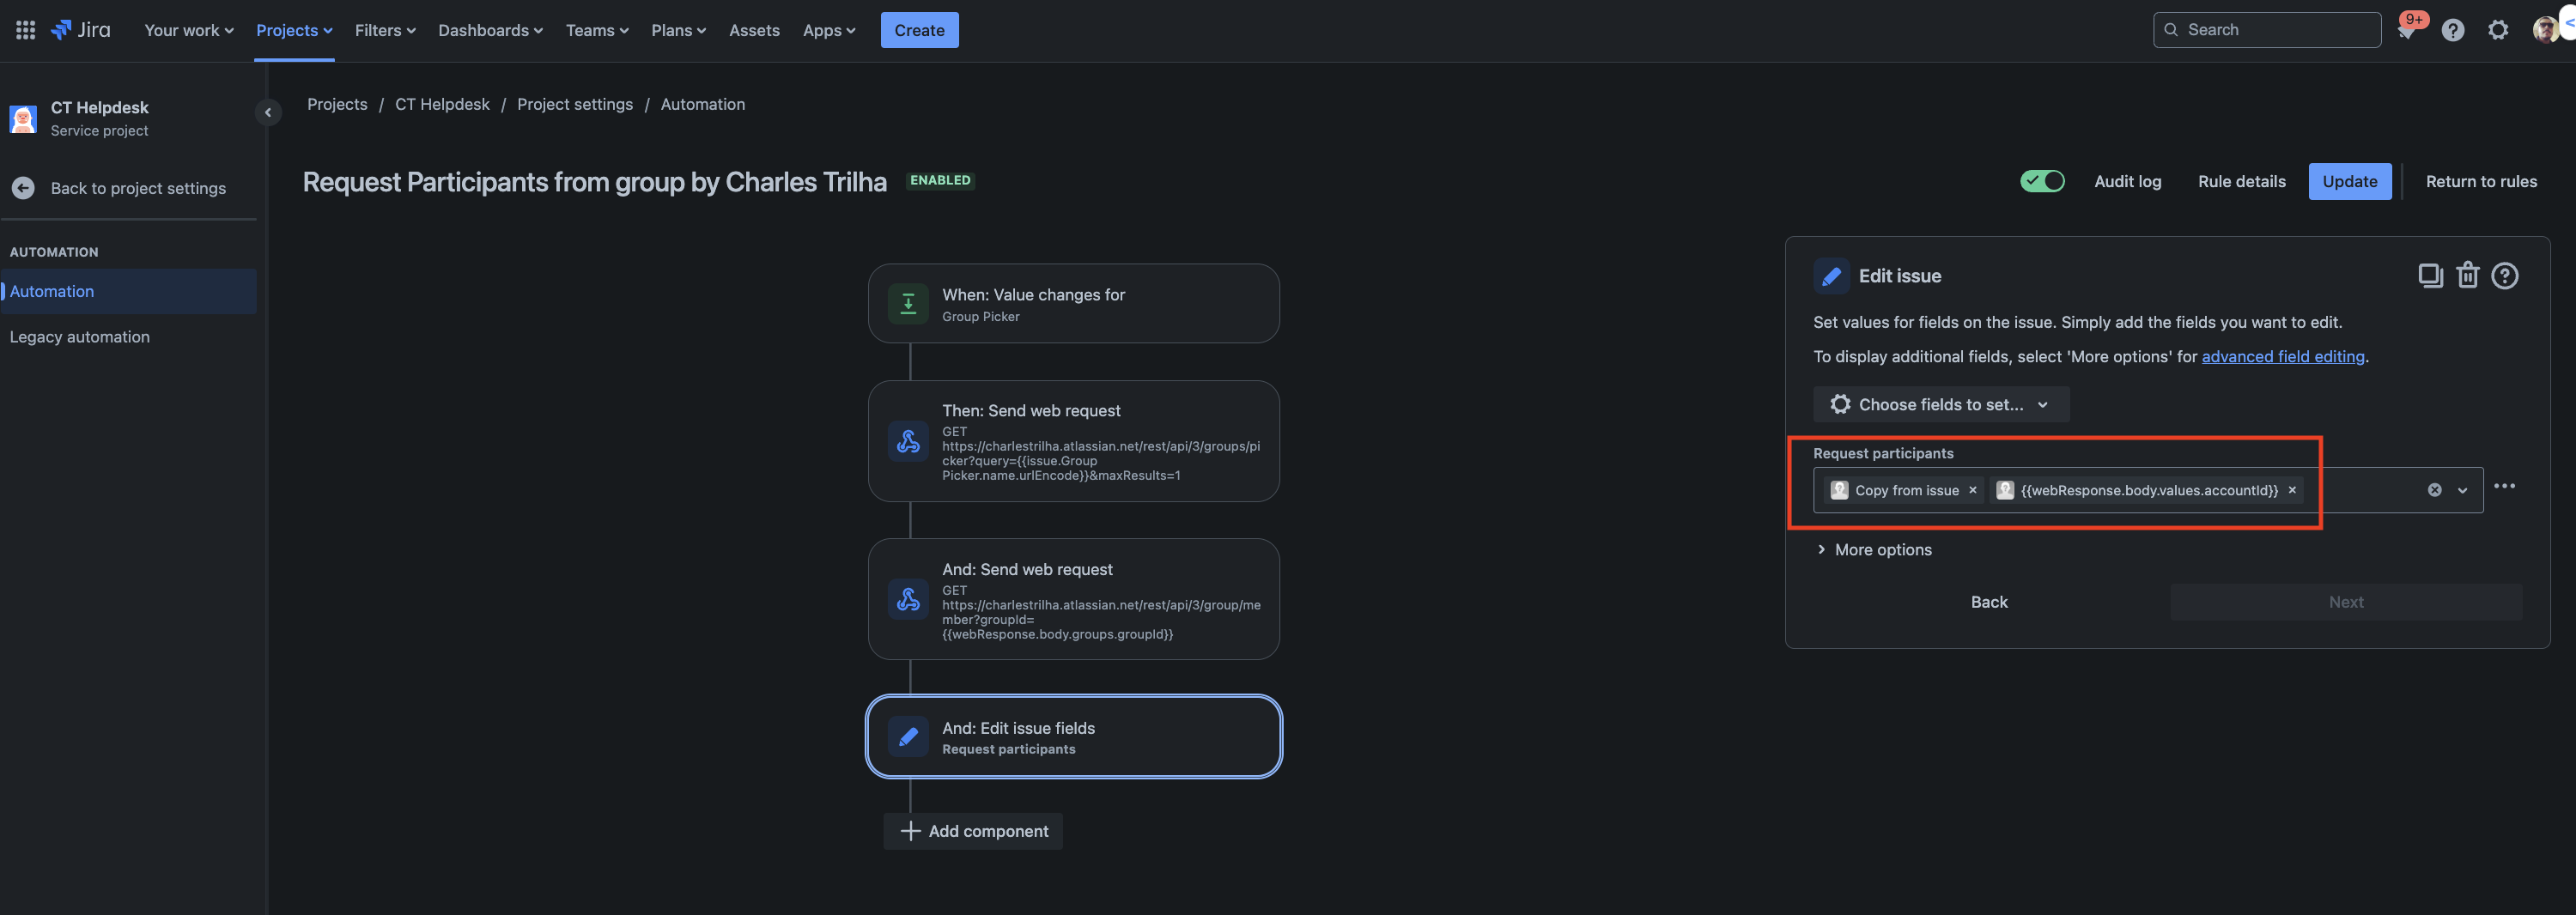Viewport: 2576px width, 915px height.
Task: Open the settings gear icon
Action: pos(2498,30)
